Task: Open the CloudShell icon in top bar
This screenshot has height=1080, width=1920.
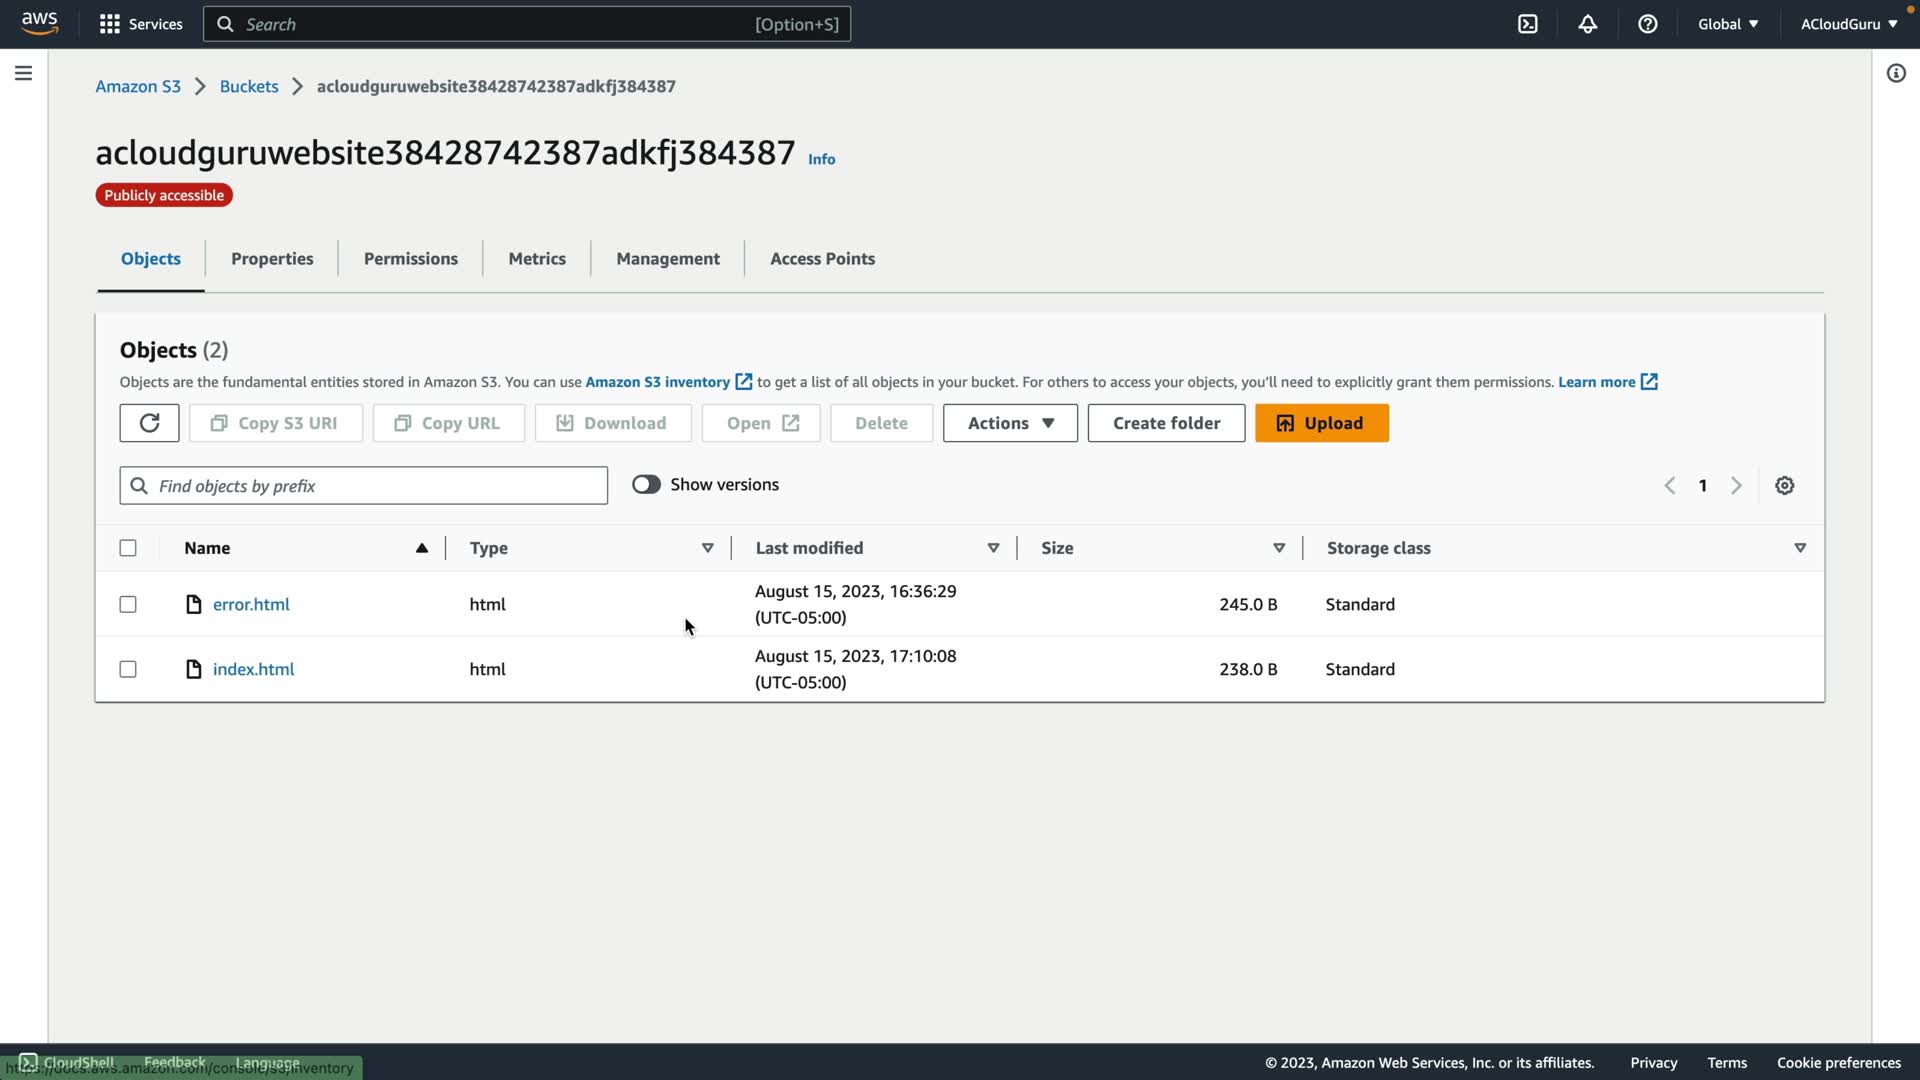Action: pos(1527,24)
